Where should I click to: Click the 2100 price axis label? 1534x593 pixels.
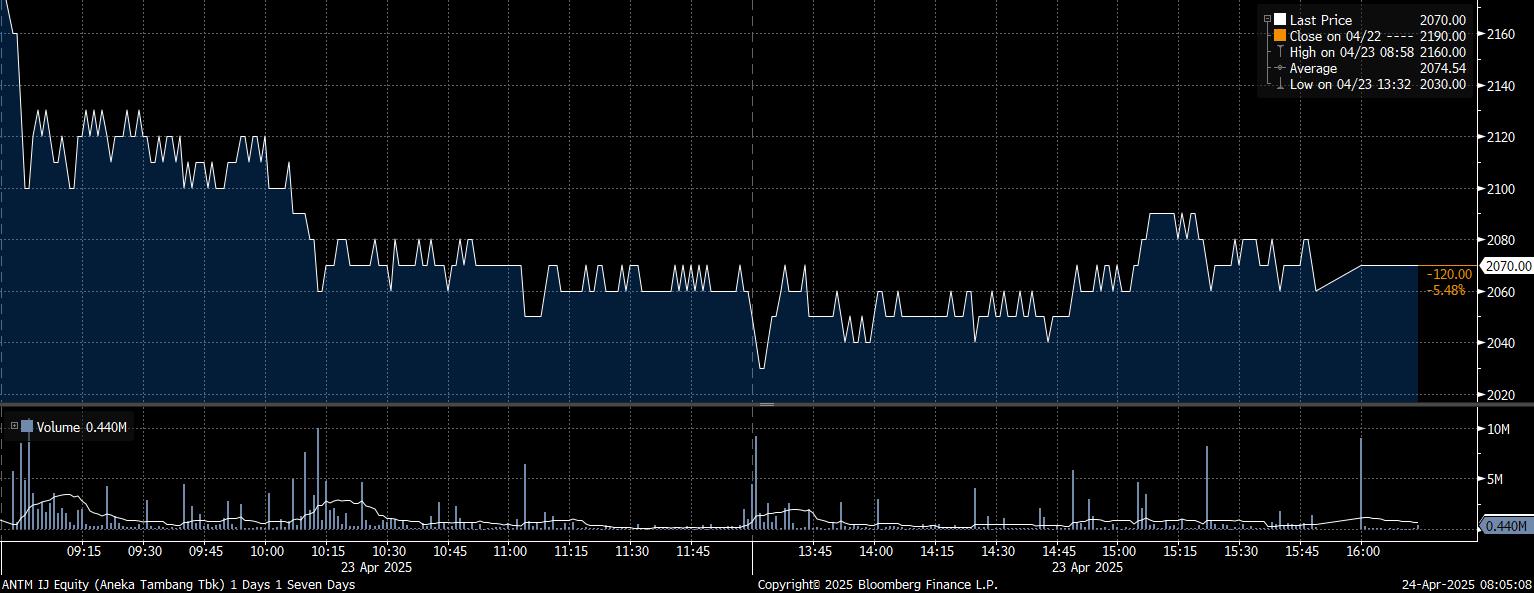1503,189
